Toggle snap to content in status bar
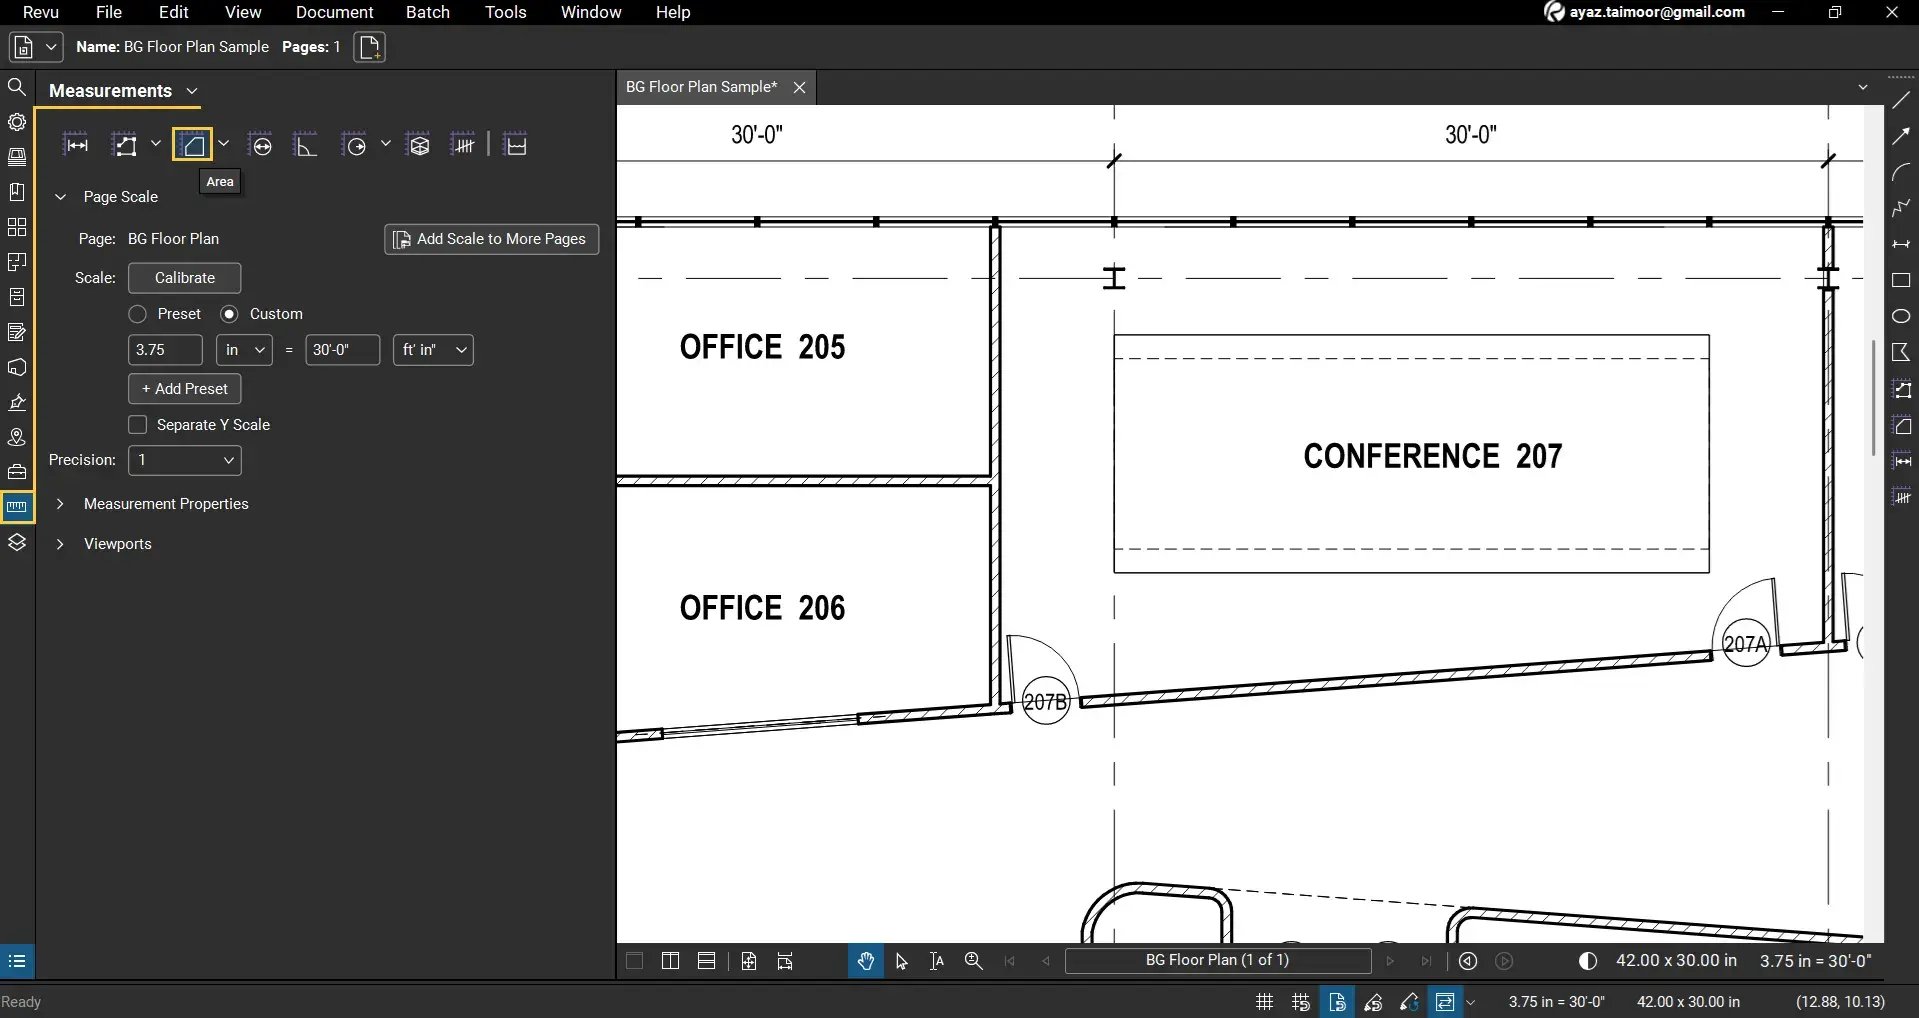Screen dimensions: 1919x1018 pyautogui.click(x=1337, y=1001)
